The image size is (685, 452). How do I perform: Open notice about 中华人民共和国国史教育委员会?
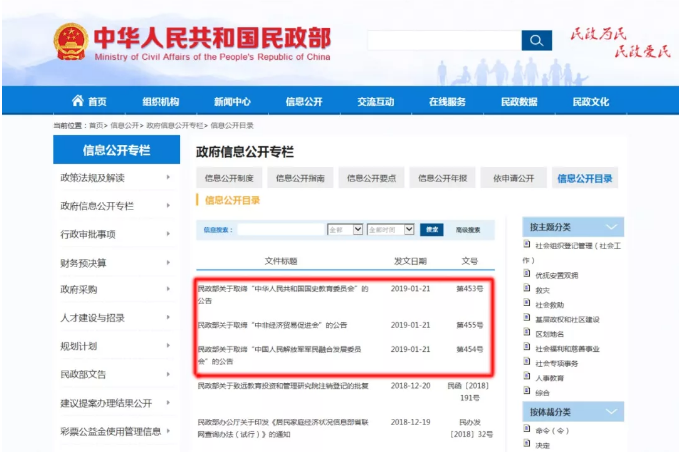[x=283, y=294]
